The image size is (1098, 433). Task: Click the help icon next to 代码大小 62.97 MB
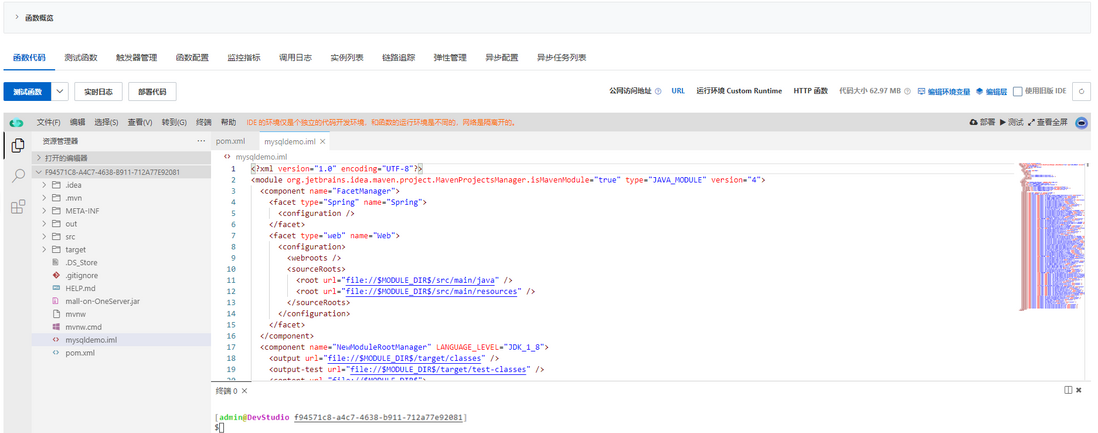click(908, 91)
